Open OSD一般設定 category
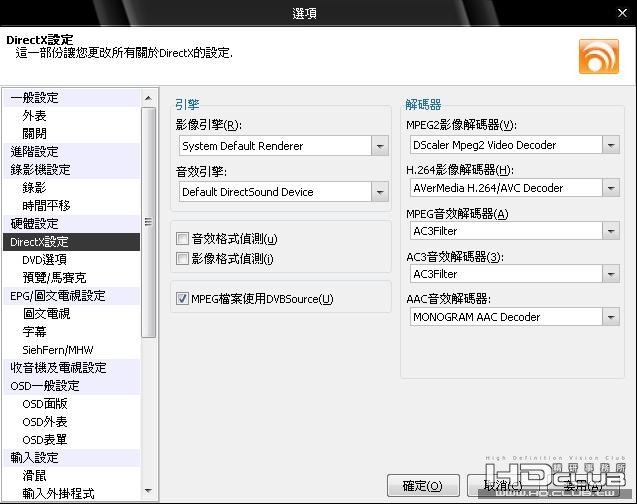637x504 pixels. [x=72, y=386]
